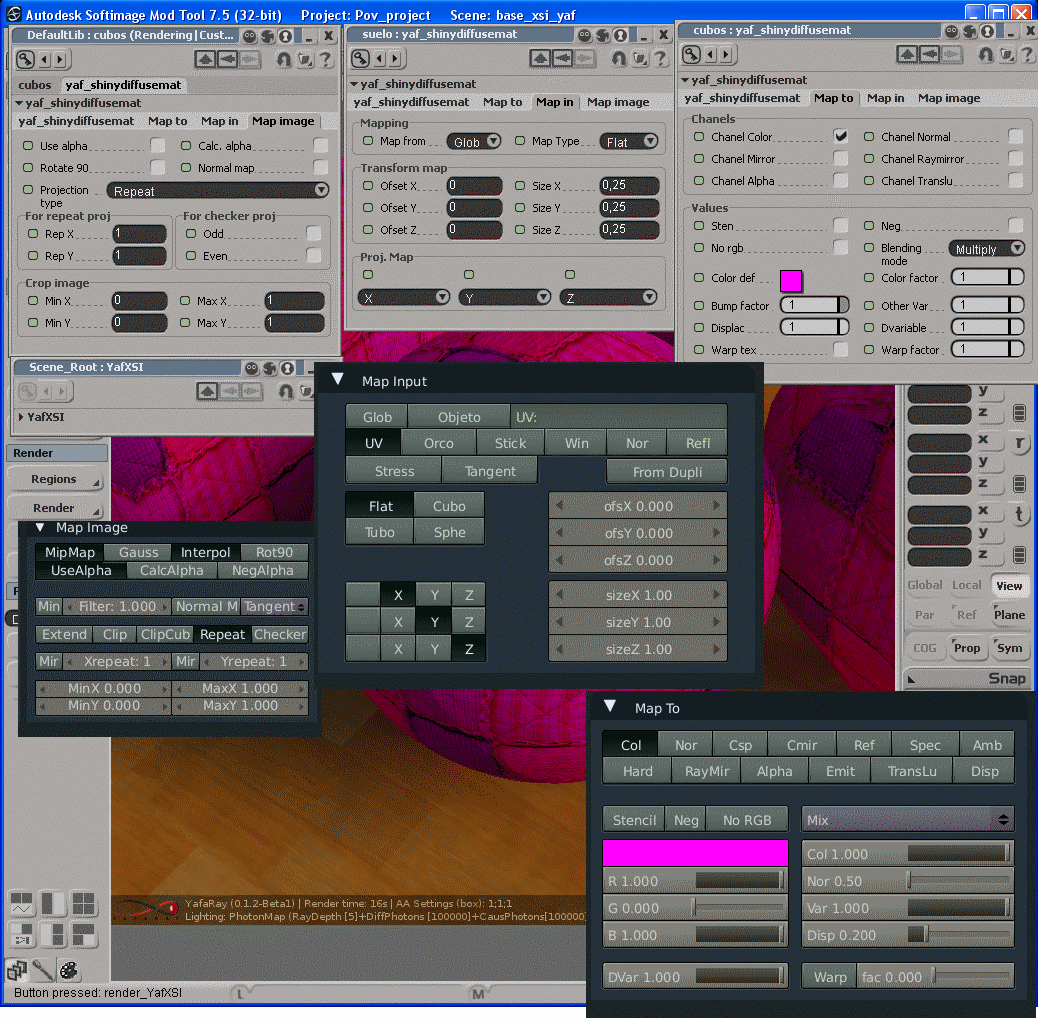This screenshot has height=1020, width=1038.
Task: Click the help question mark in the suelo panel
Action: pyautogui.click(x=660, y=59)
